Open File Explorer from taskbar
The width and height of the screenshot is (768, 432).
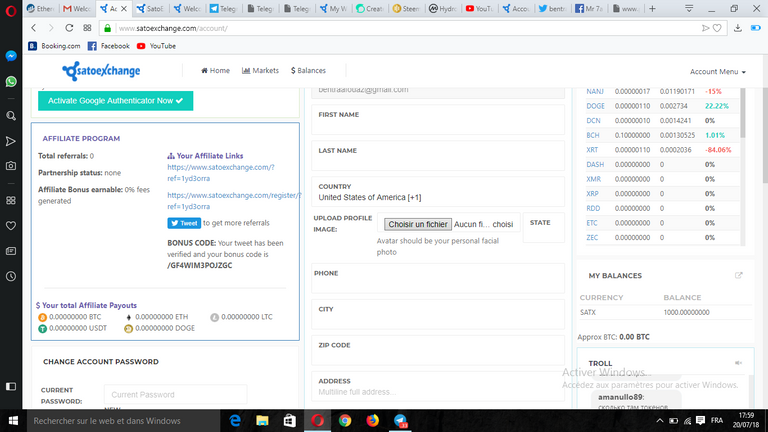263,421
